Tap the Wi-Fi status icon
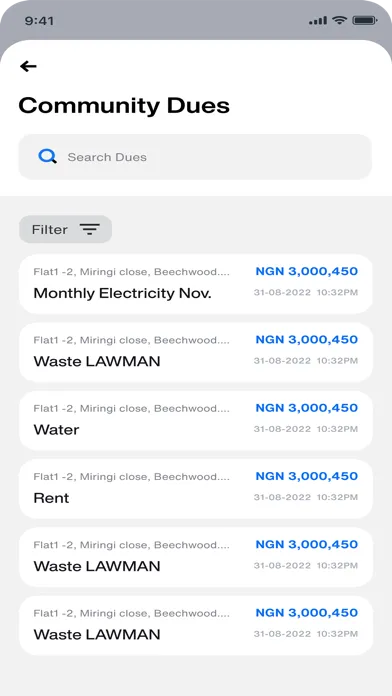This screenshot has height=696, width=392. 340,20
